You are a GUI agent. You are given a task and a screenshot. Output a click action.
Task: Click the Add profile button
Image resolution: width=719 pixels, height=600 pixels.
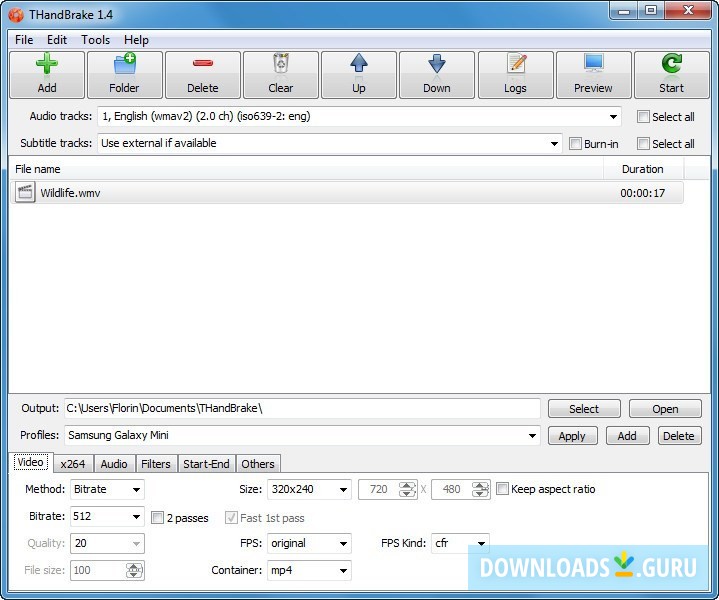coord(627,436)
